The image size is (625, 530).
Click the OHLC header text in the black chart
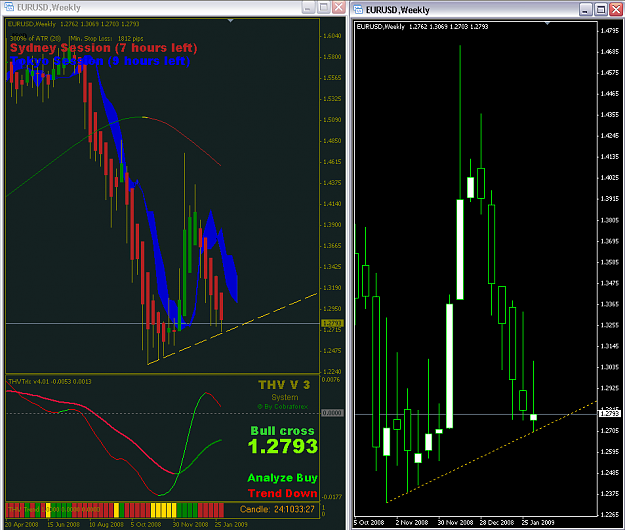pos(422,27)
